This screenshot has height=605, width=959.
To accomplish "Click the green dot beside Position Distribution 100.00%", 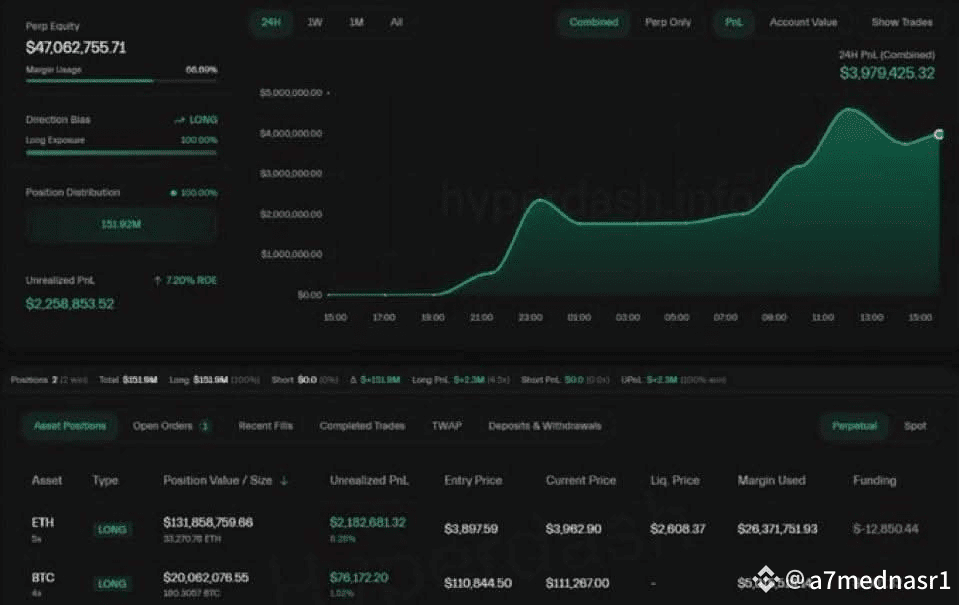I will 174,193.
